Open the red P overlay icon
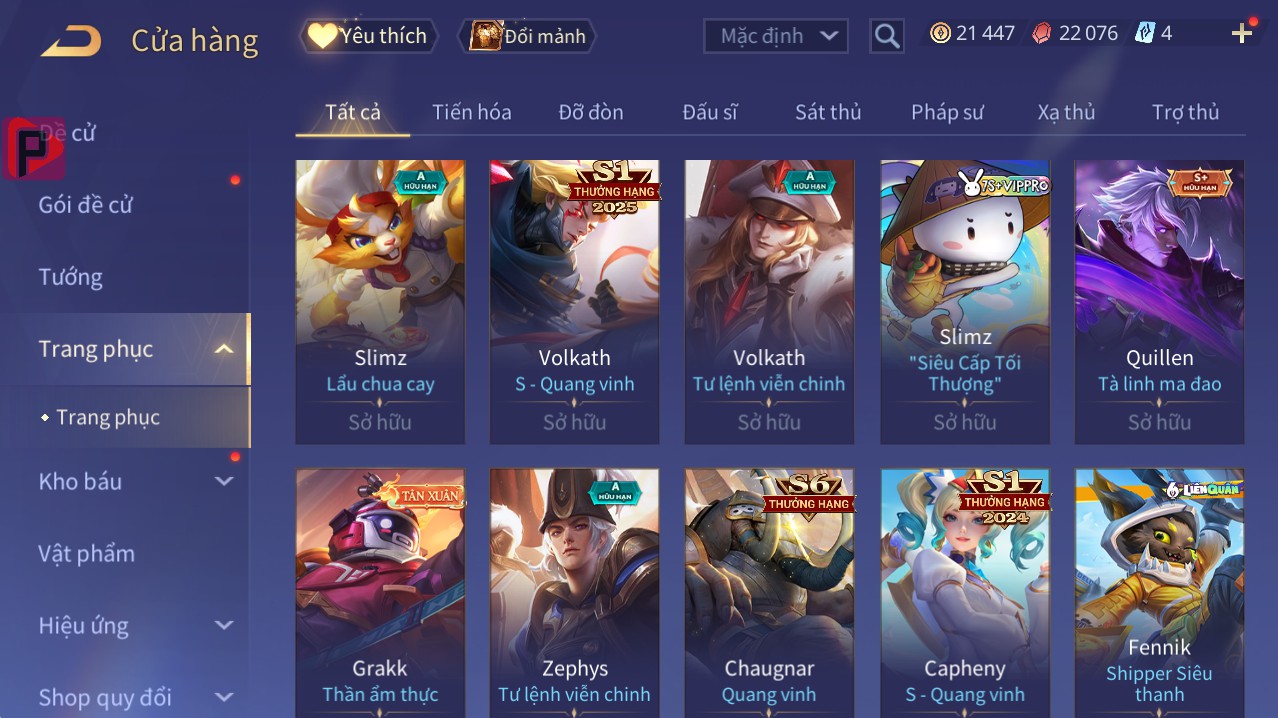1278x718 pixels. tap(33, 148)
